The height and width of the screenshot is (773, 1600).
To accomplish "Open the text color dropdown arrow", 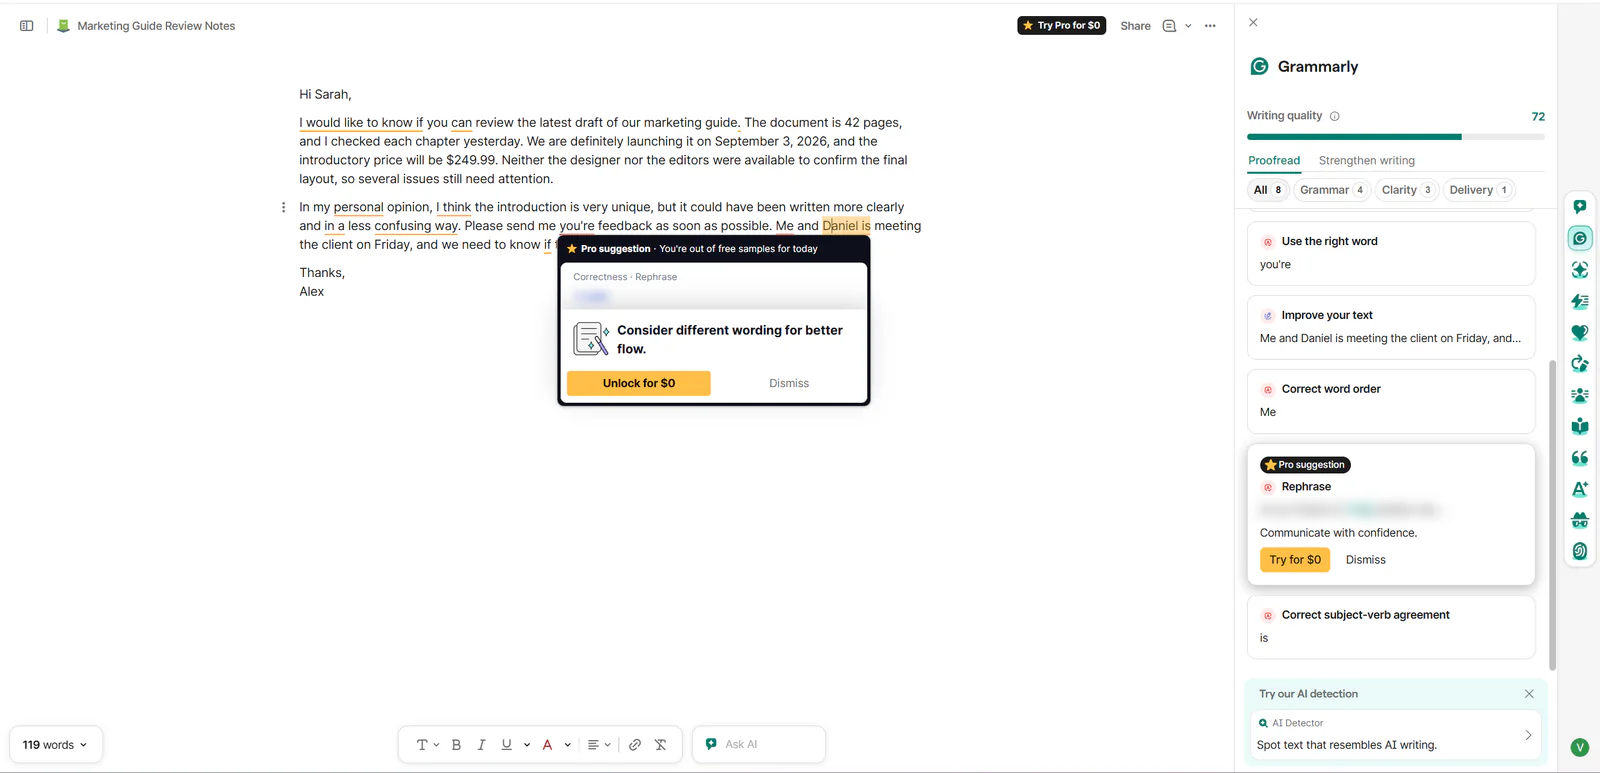I will (x=568, y=745).
